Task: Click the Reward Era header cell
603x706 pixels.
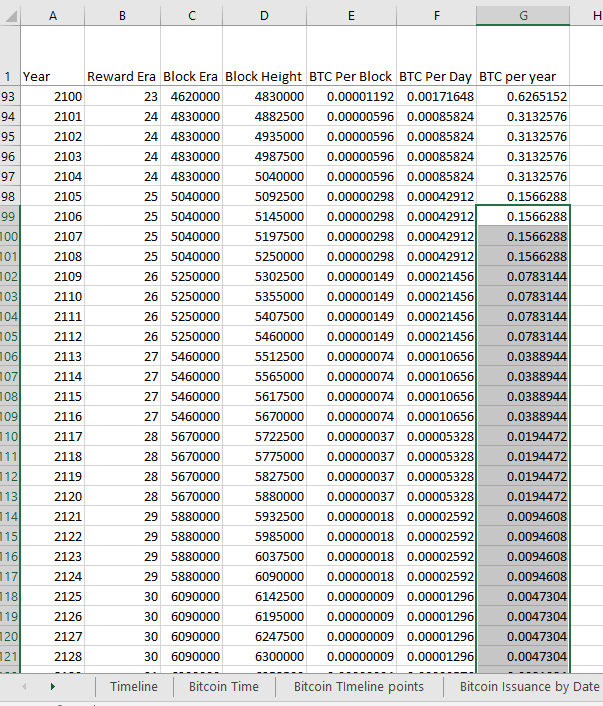Action: 122,55
